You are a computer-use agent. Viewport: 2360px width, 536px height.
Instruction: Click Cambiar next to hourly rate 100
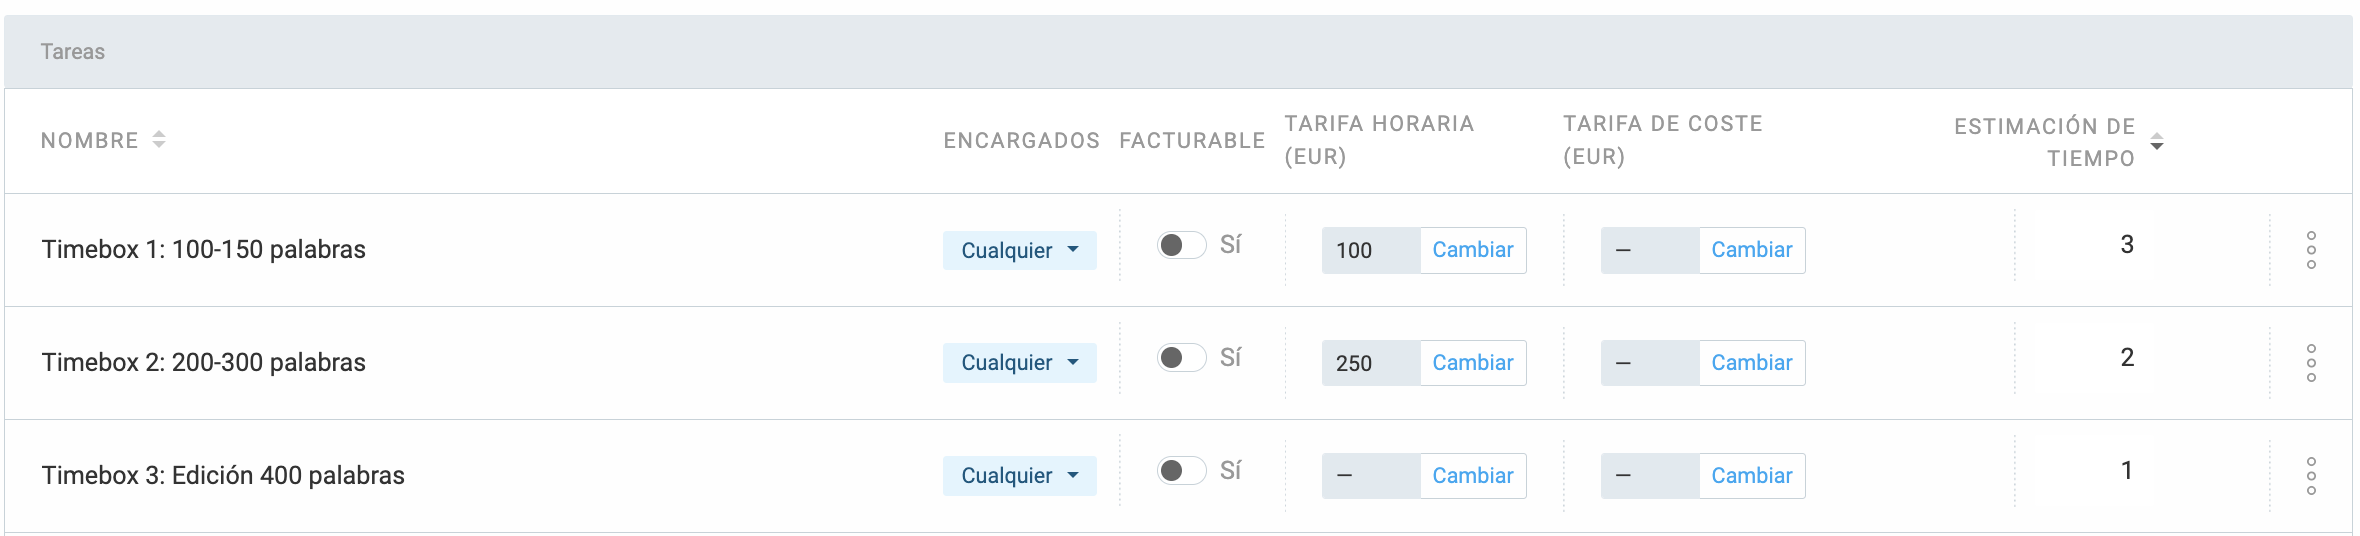[x=1473, y=250]
